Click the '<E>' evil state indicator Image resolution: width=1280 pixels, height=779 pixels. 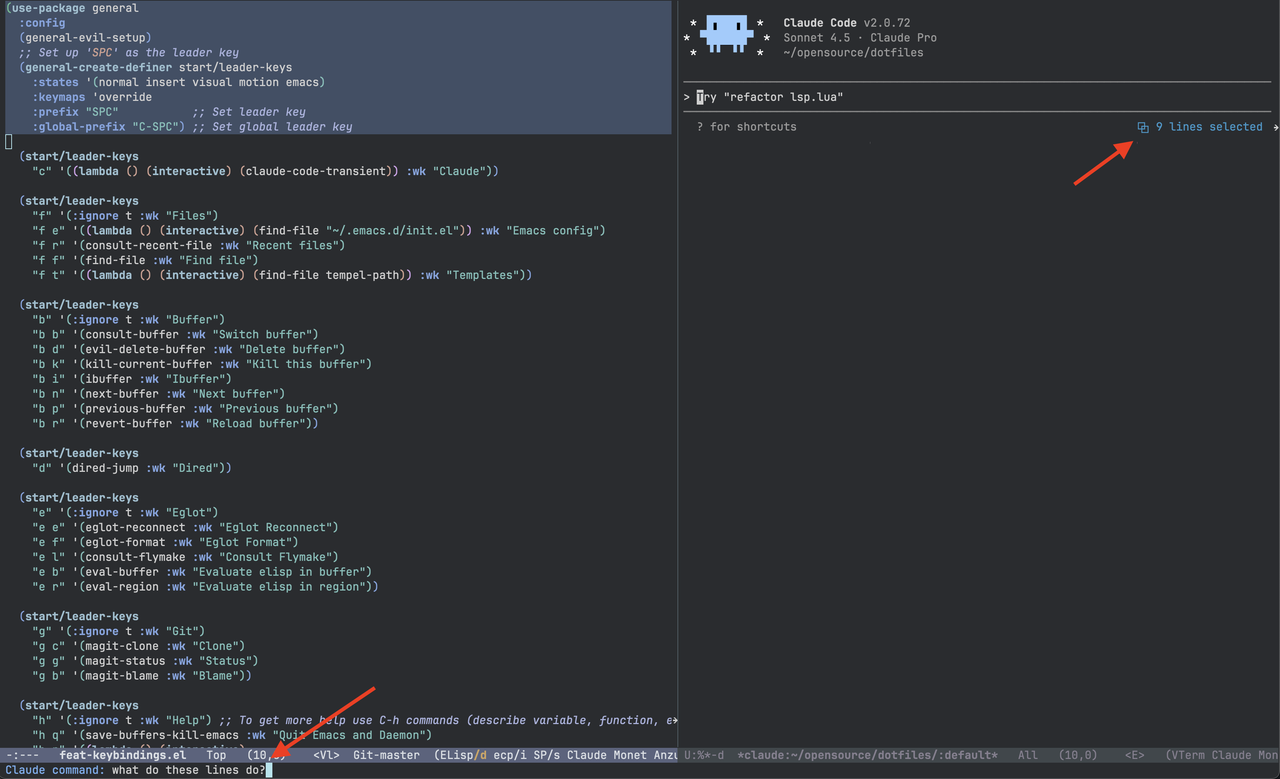coord(1134,755)
